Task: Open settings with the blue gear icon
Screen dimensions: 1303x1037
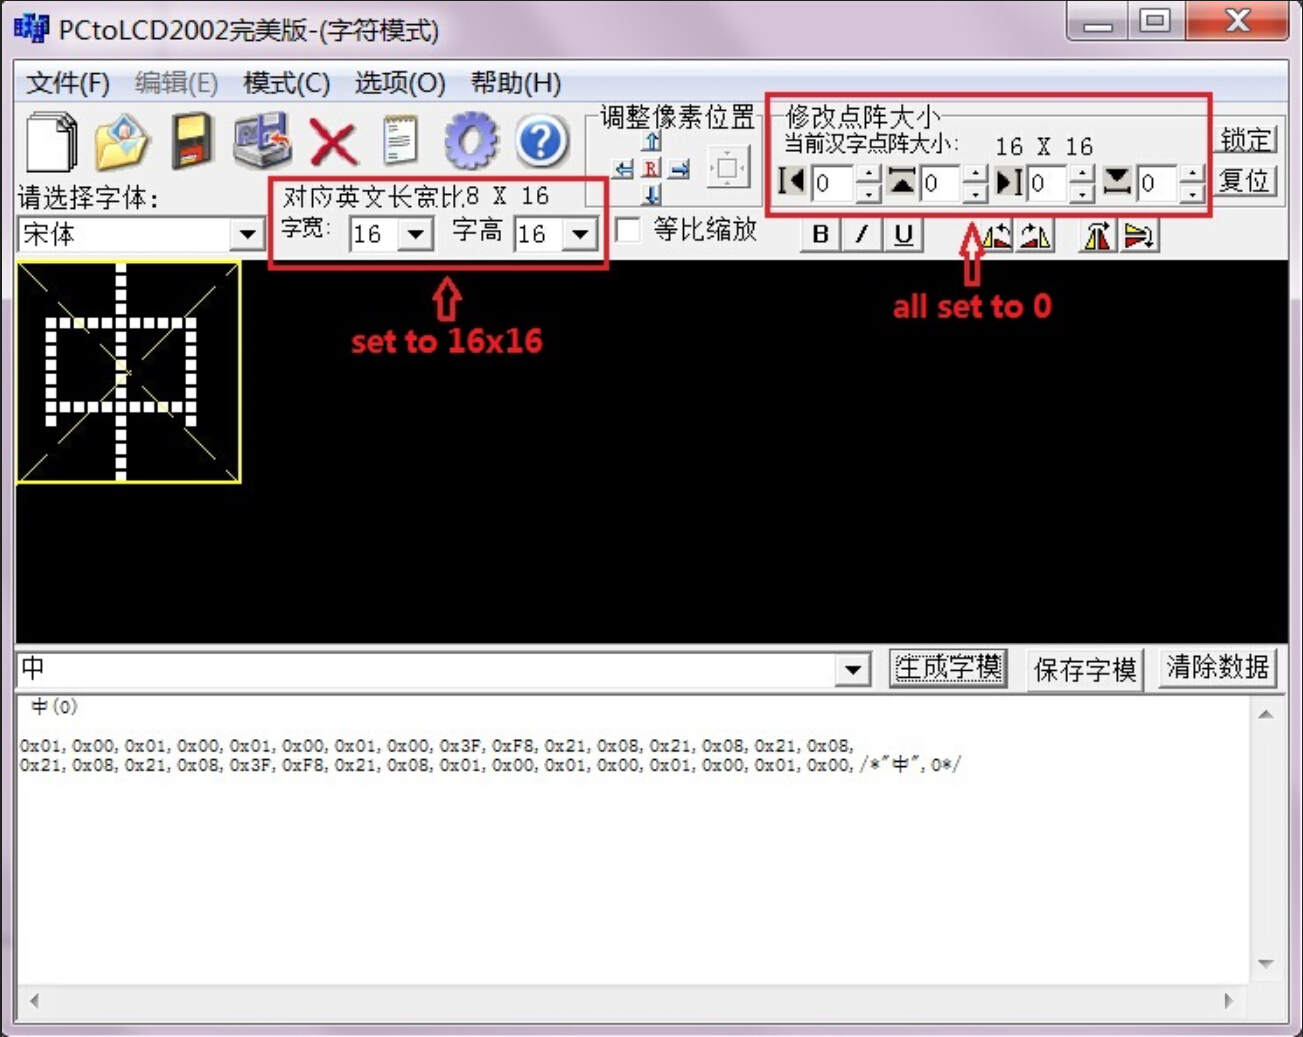Action: click(x=471, y=141)
